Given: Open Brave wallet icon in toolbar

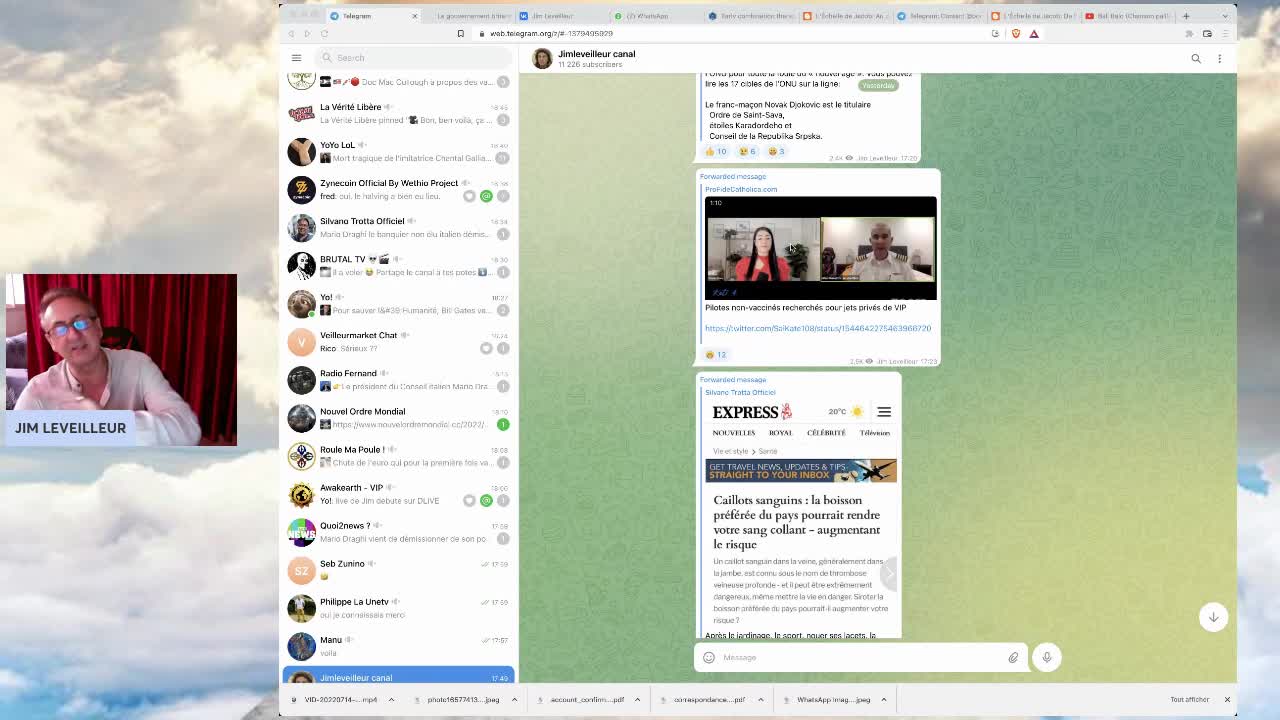Looking at the screenshot, I should pyautogui.click(x=1207, y=34).
